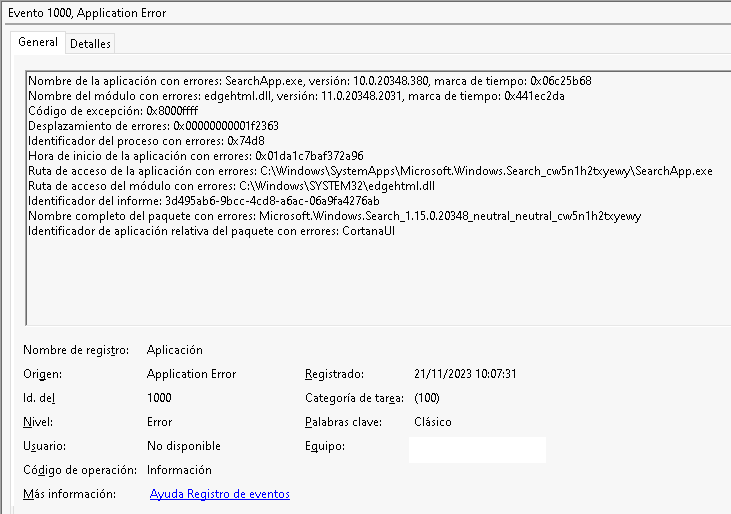Click the 'Aplicación' value next to 'Nombre de registro'
Image resolution: width=731 pixels, height=514 pixels.
[175, 350]
